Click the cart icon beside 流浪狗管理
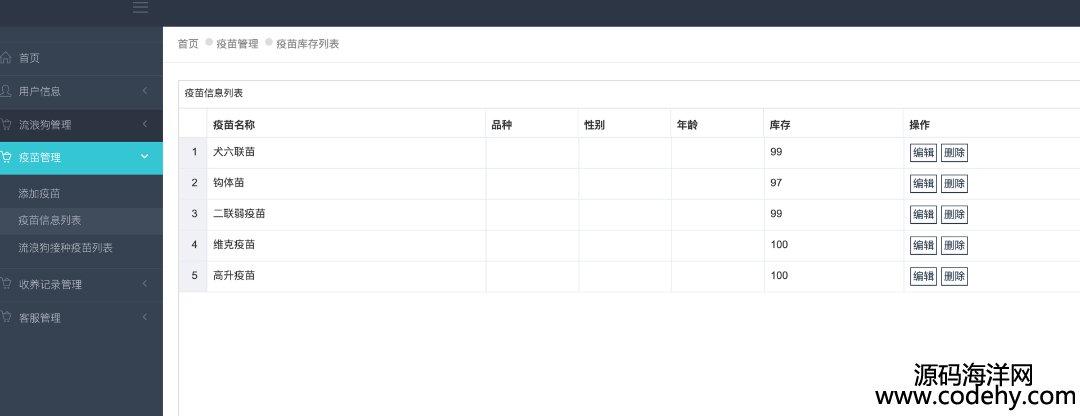The height and width of the screenshot is (416, 1080). [6, 125]
